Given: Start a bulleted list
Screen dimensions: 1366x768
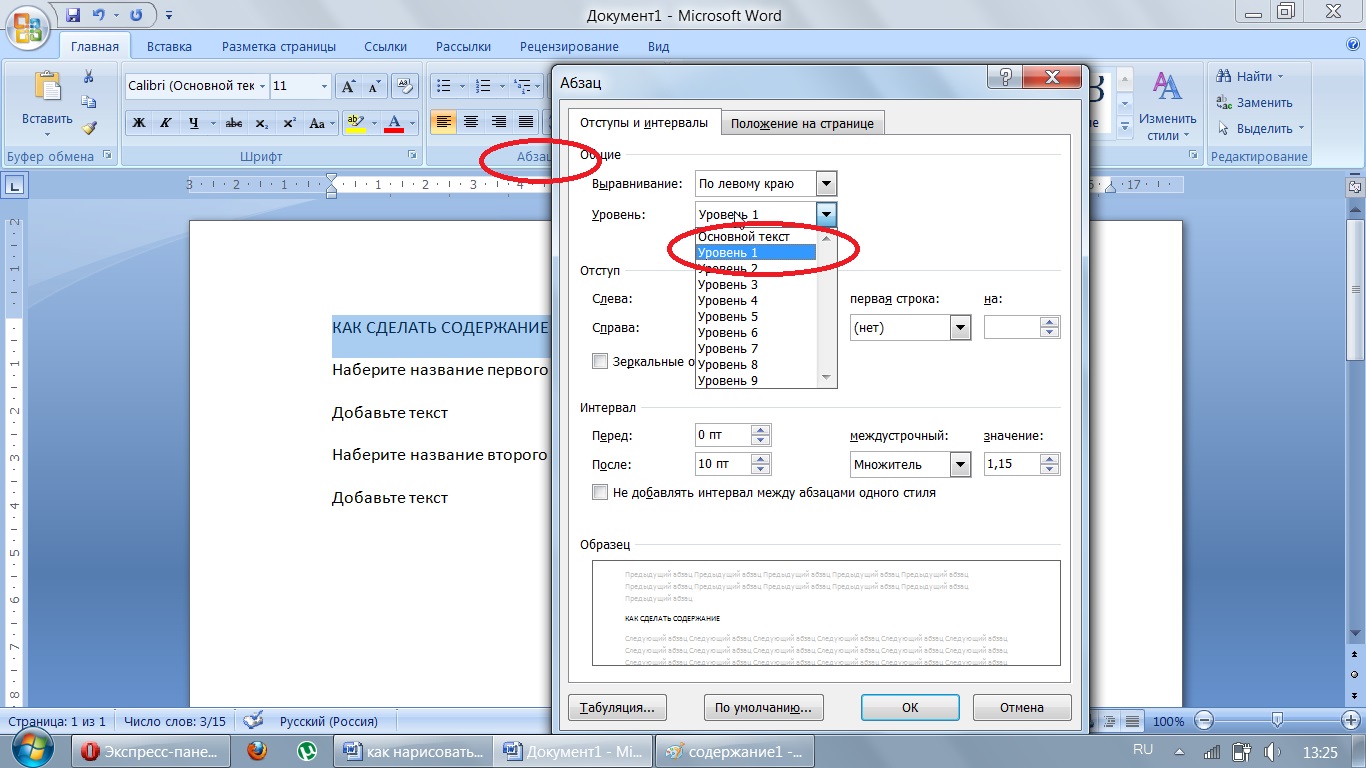Looking at the screenshot, I should [444, 86].
